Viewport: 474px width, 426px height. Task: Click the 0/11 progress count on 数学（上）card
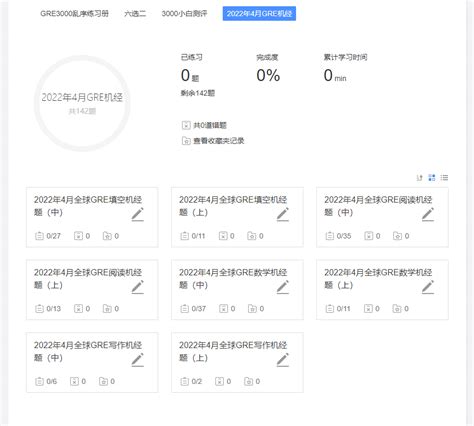[343, 309]
